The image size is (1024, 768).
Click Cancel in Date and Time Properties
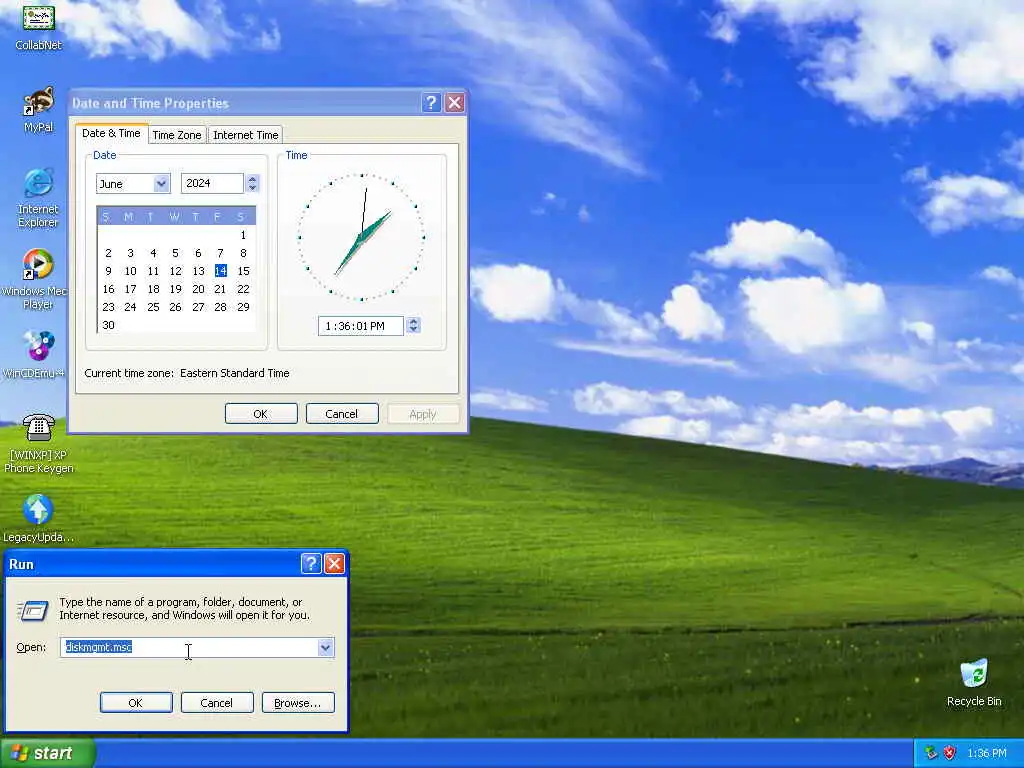click(342, 414)
